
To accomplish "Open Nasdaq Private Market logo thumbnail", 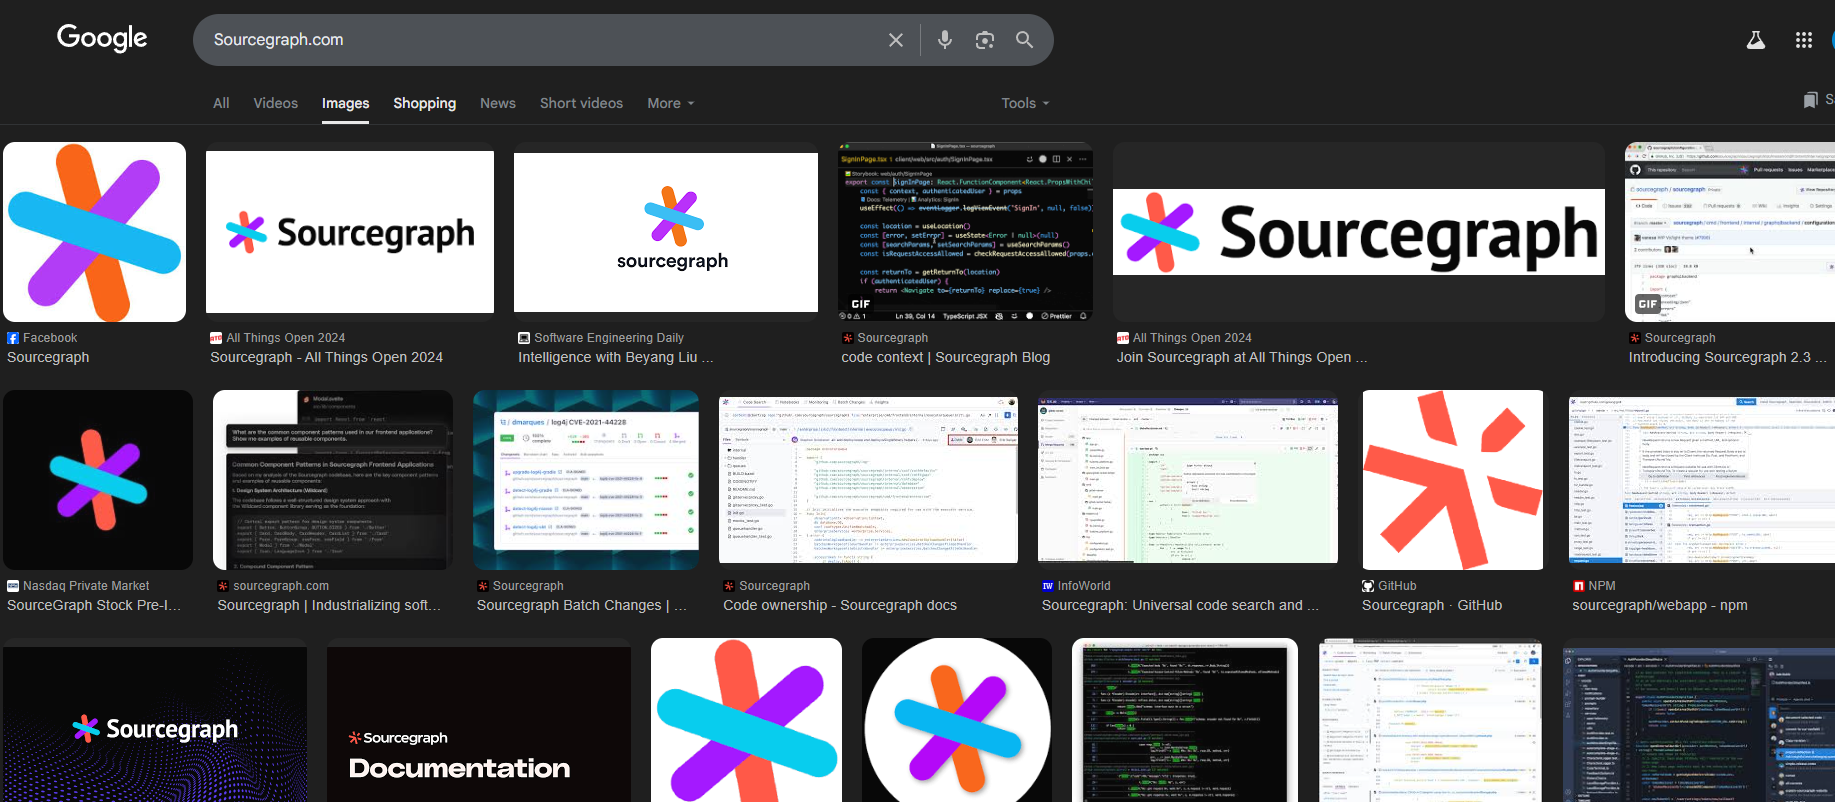I will 98,480.
